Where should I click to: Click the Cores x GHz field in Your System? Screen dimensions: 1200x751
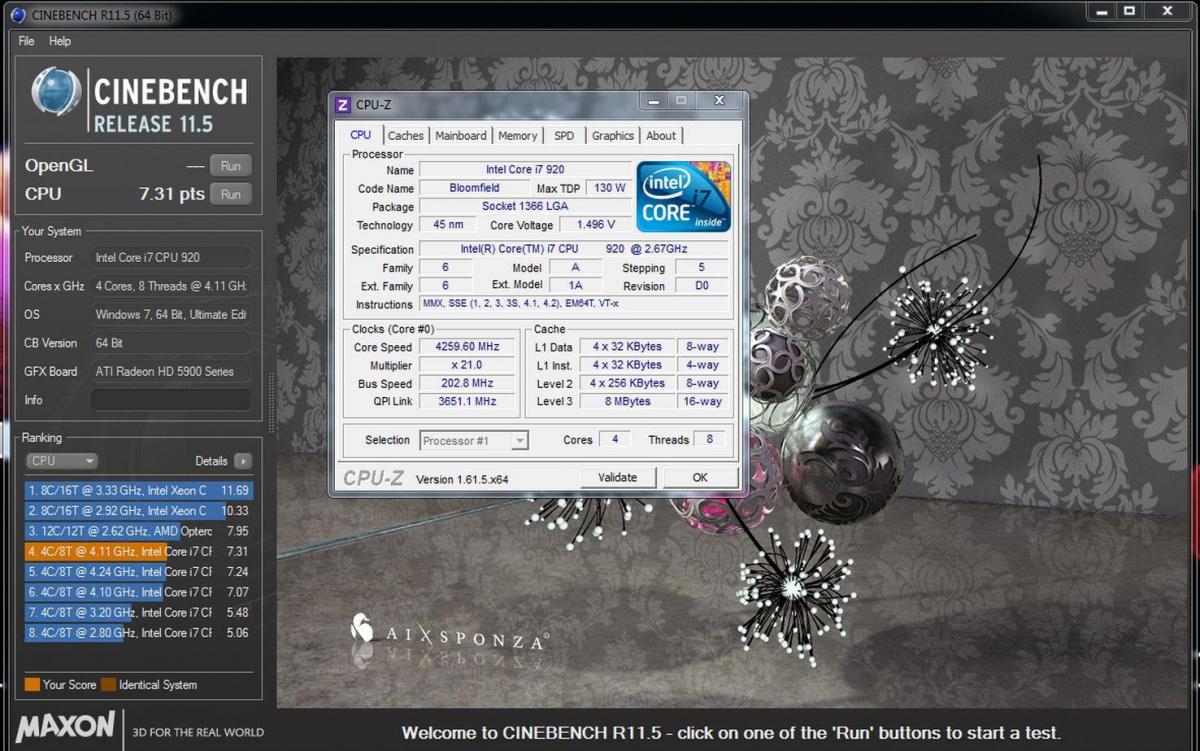171,286
